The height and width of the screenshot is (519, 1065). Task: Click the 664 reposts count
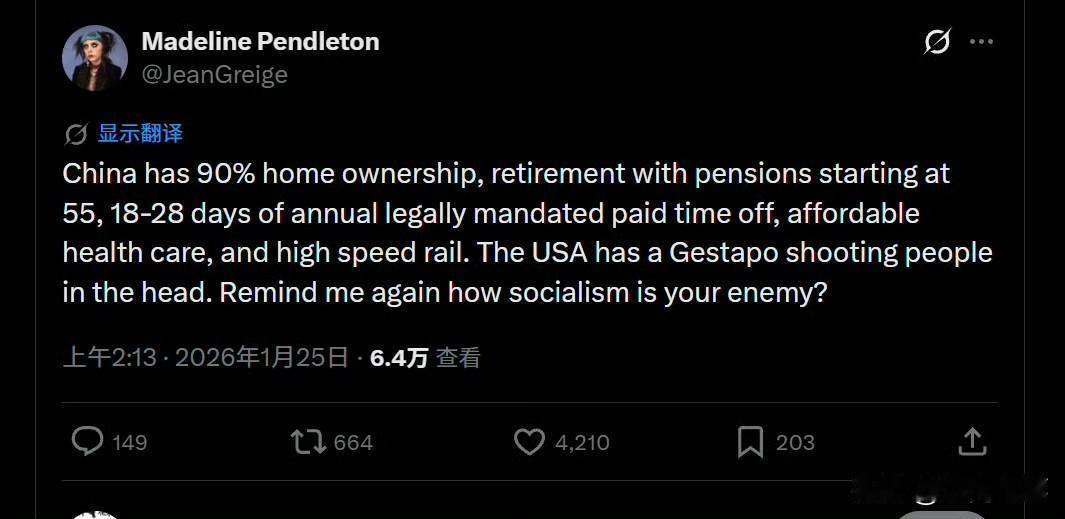pyautogui.click(x=352, y=442)
